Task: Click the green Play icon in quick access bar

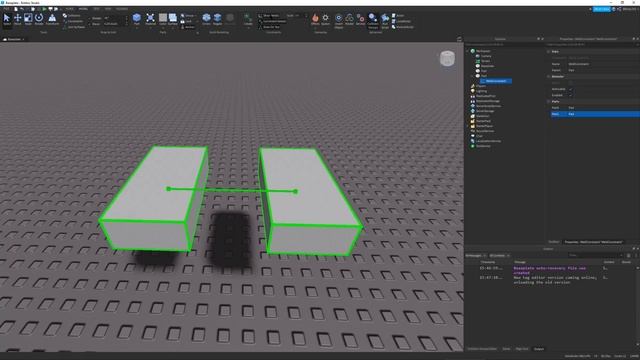Action: [x=44, y=9]
